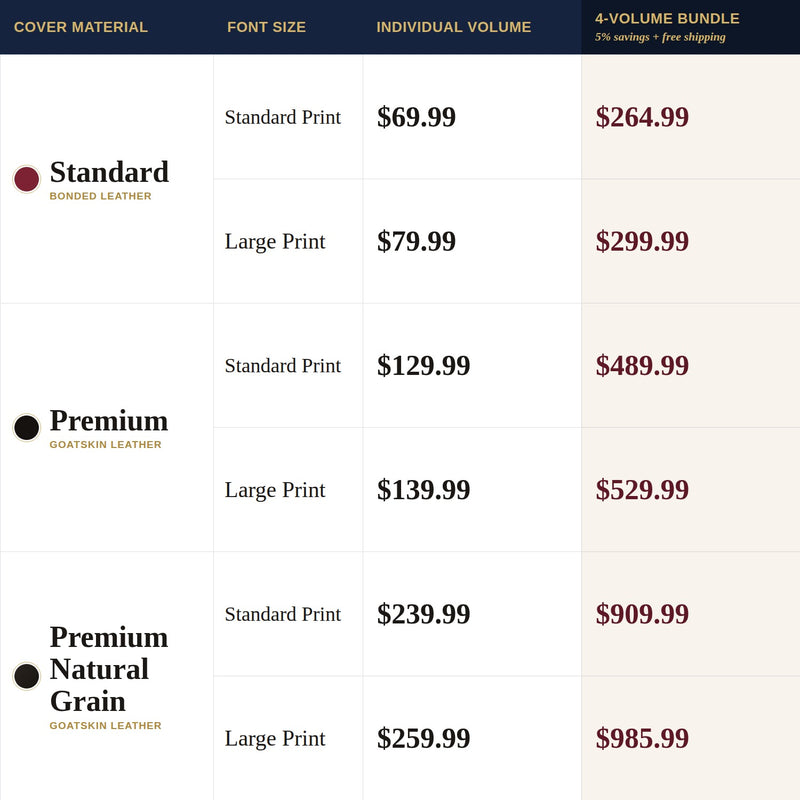The image size is (800, 800).
Task: Pick the $299.99 bundle price
Action: click(642, 241)
